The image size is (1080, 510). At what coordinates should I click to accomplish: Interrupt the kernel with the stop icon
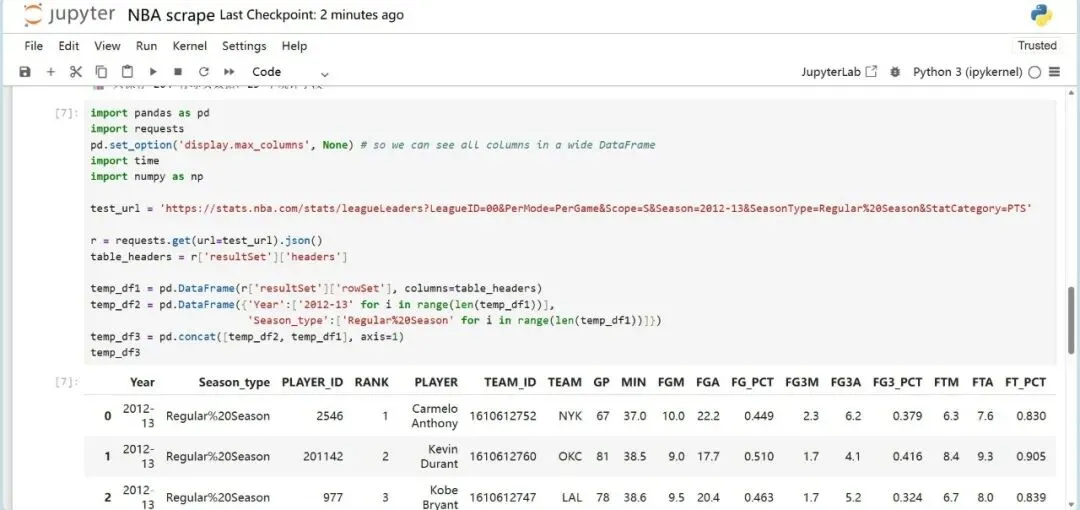178,72
